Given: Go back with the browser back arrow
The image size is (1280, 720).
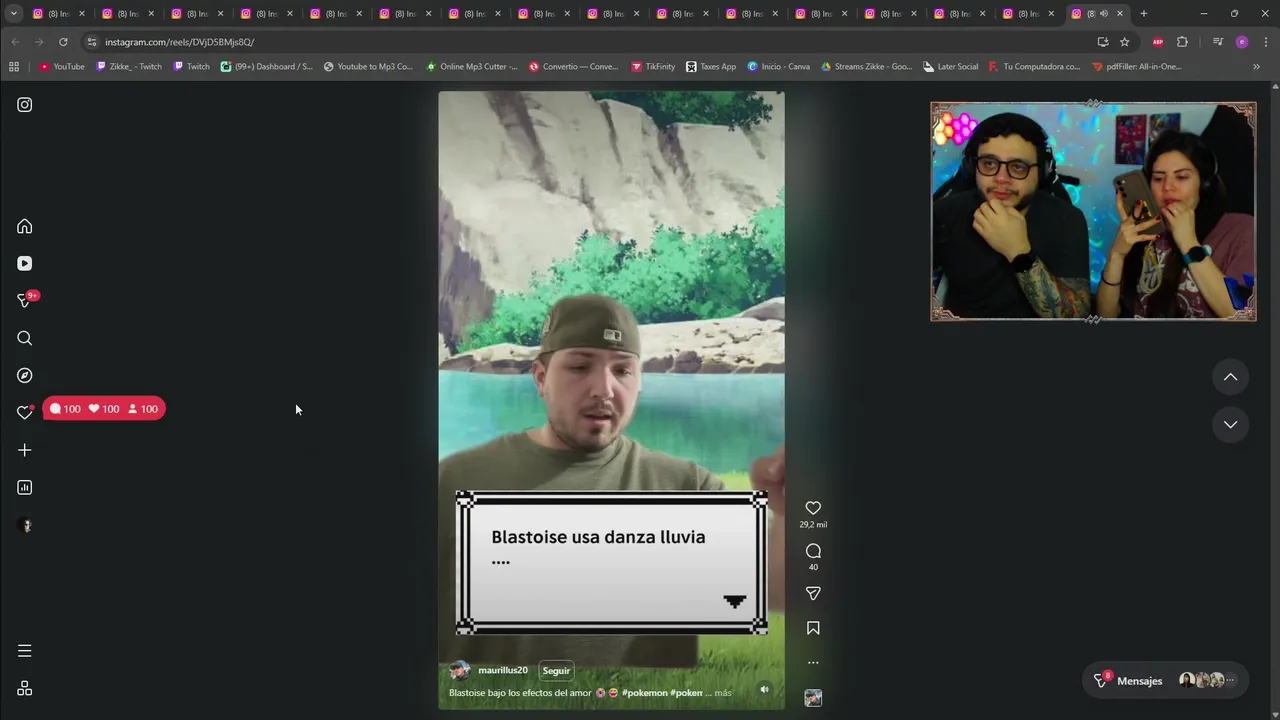Looking at the screenshot, I should coord(15,42).
